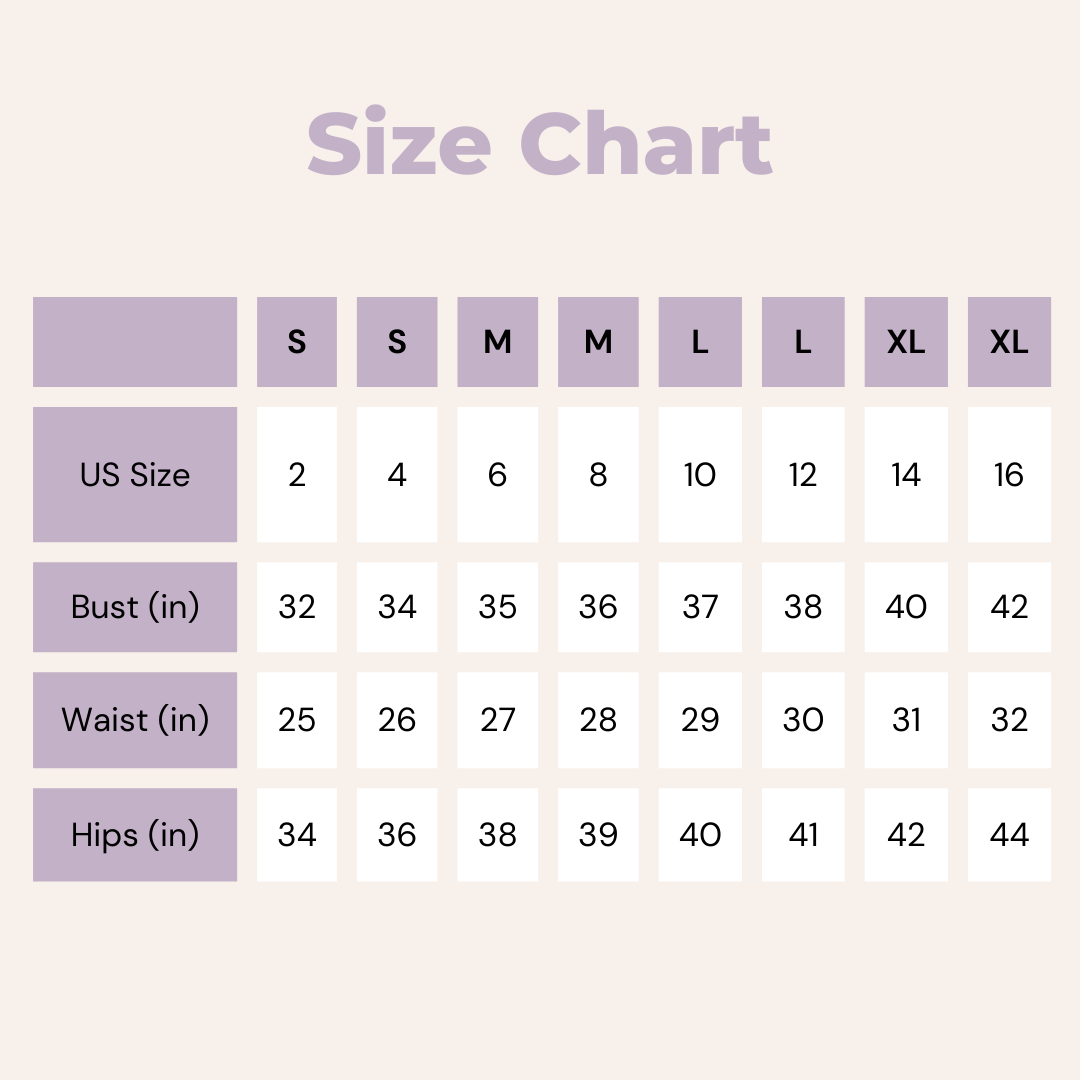Click the XL header above US size 16
Screen dimensions: 1080x1080
click(x=1009, y=342)
